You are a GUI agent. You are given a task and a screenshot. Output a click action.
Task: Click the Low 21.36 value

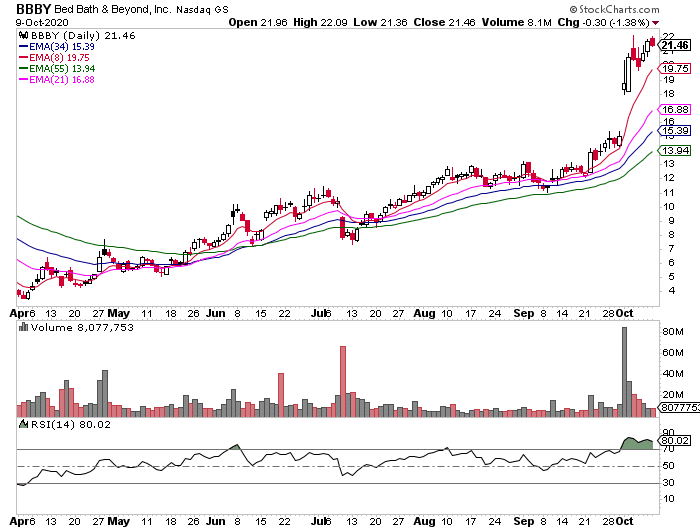click(x=380, y=22)
